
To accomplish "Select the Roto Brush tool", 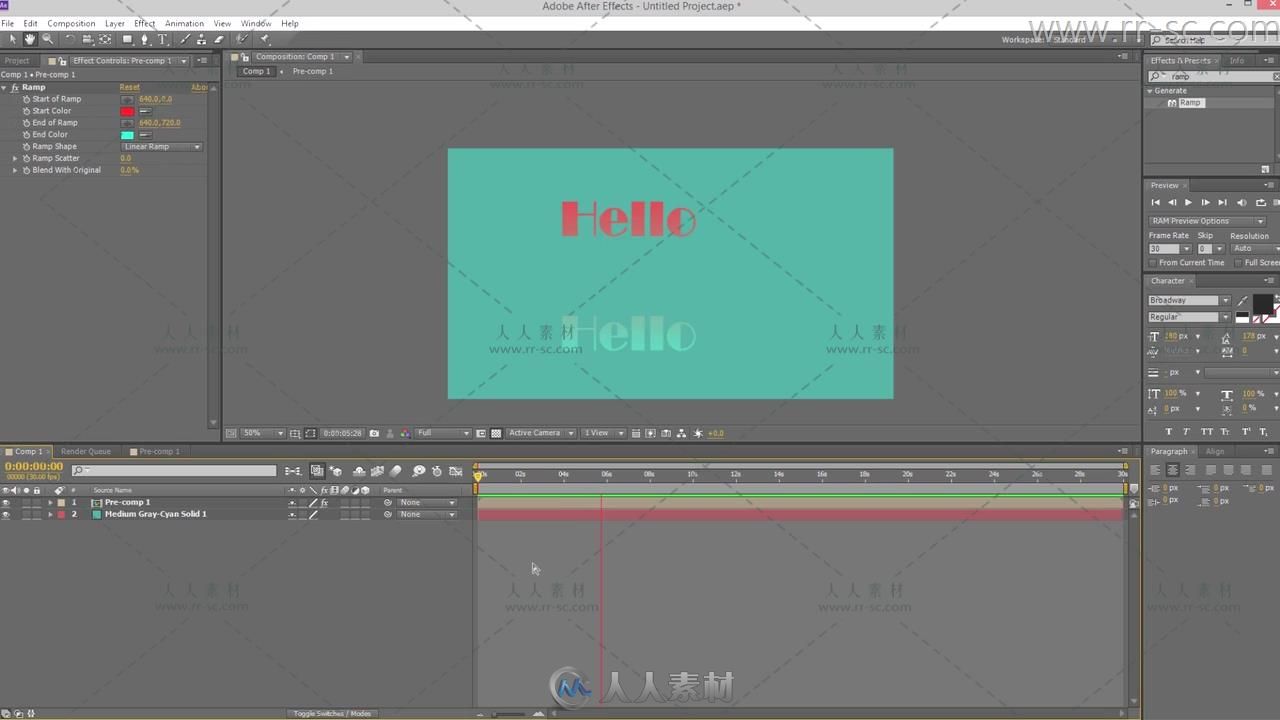I will pos(242,39).
